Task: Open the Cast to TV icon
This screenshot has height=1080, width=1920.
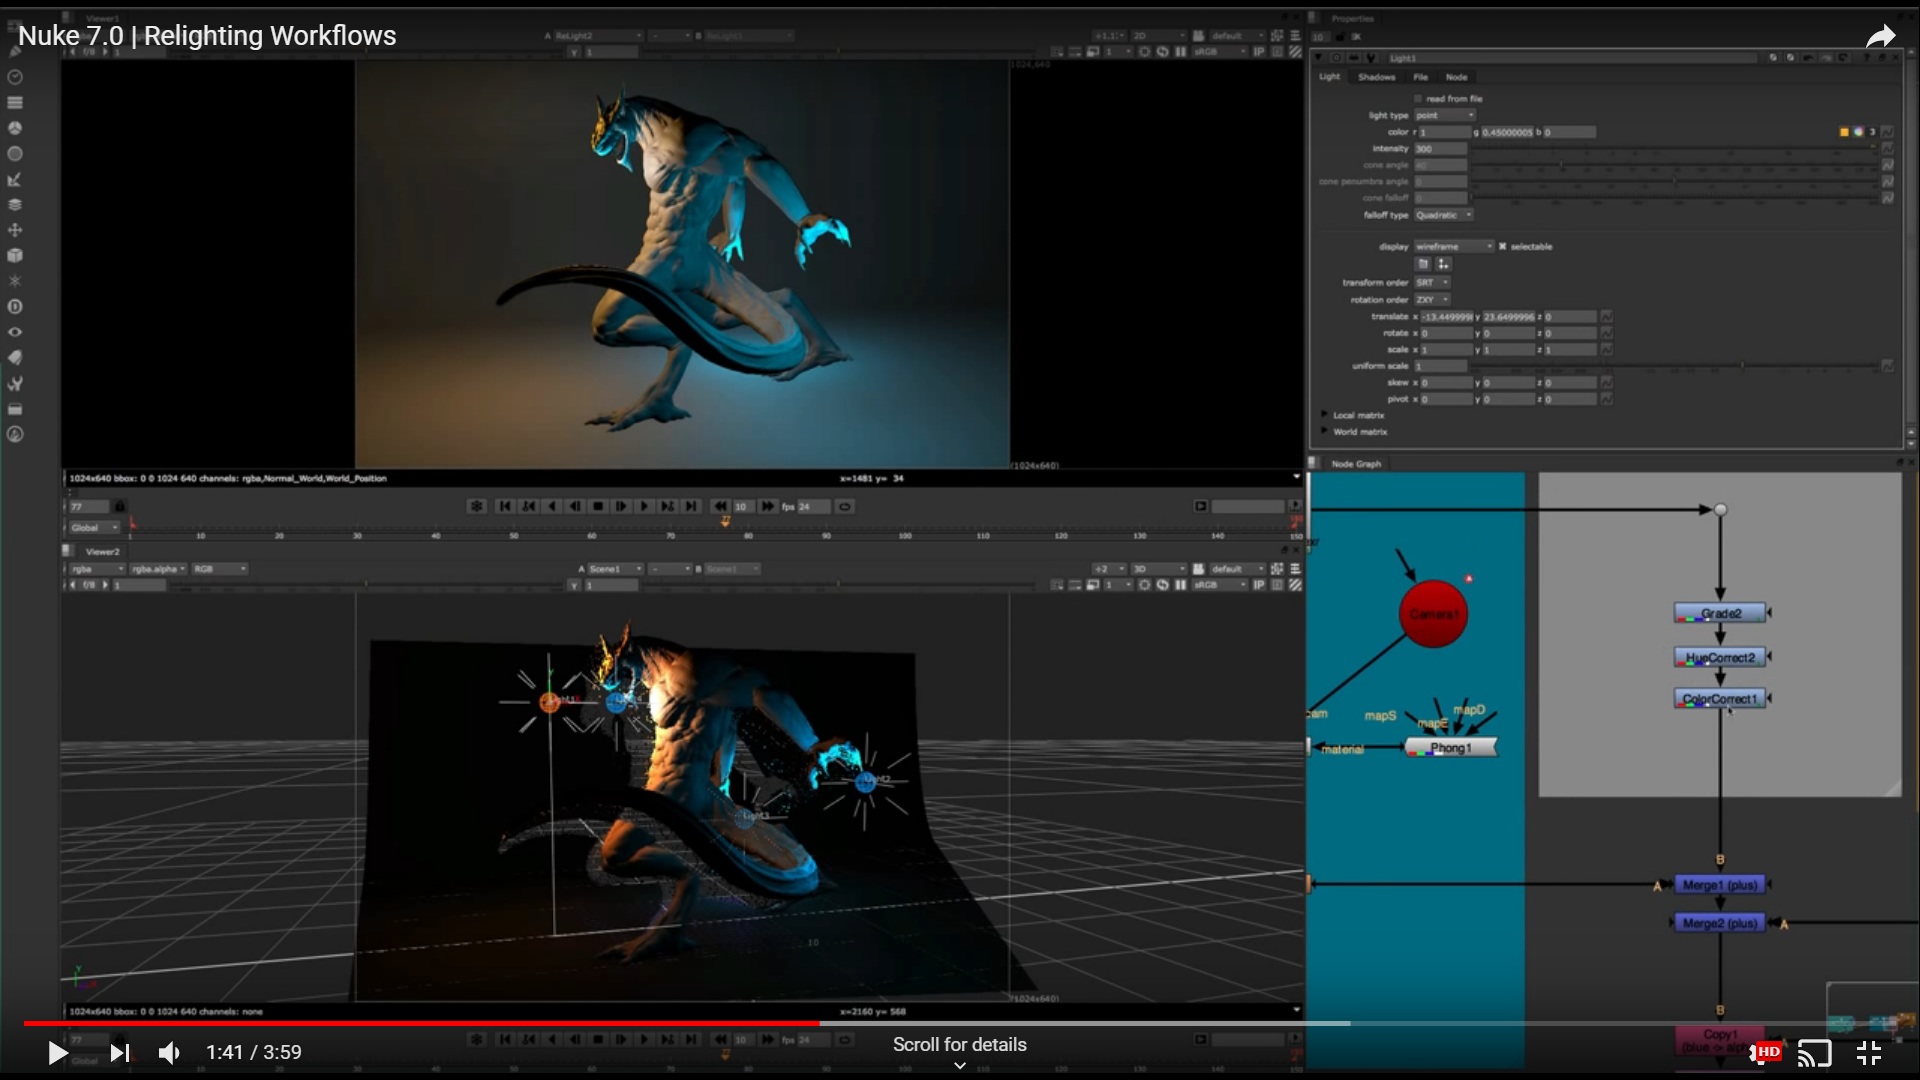Action: point(1814,1052)
